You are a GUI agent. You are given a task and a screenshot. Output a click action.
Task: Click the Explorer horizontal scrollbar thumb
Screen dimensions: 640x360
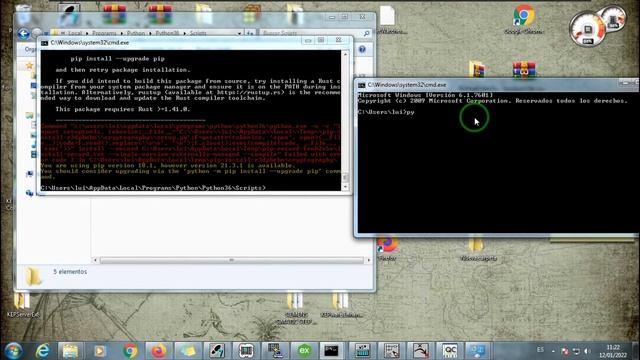[x=231, y=260]
